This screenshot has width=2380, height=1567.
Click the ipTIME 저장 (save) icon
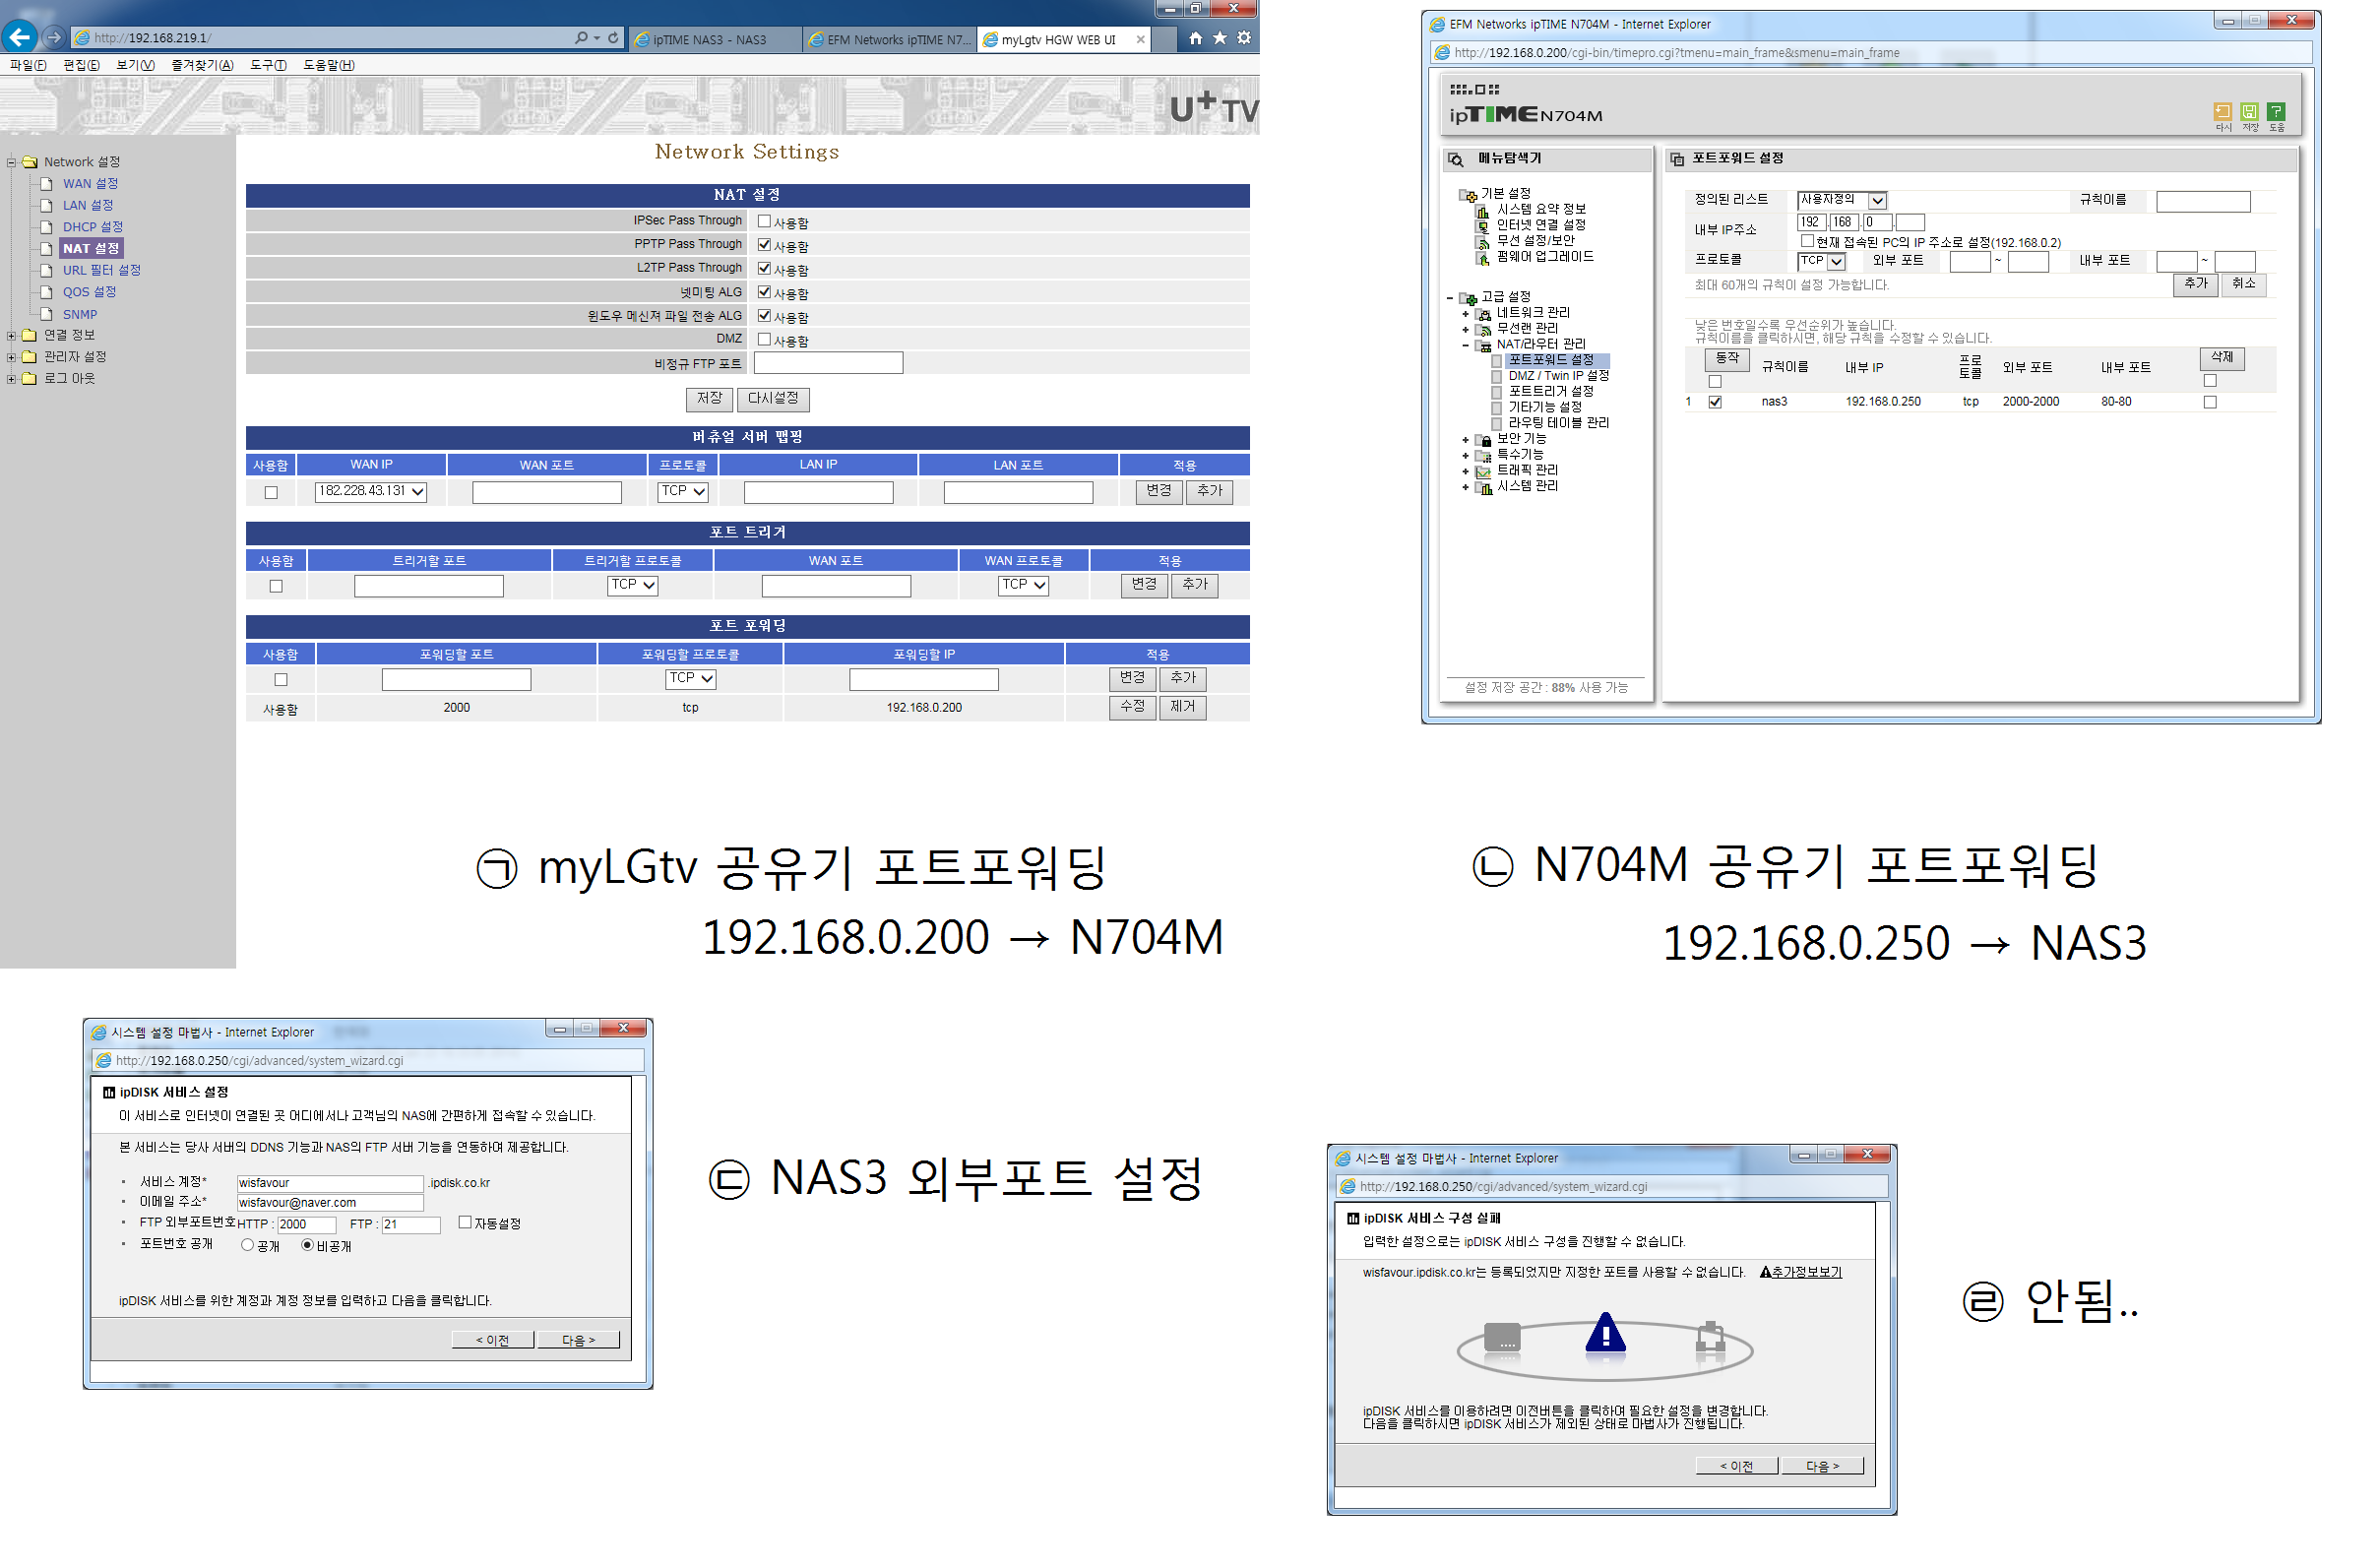tap(2248, 112)
